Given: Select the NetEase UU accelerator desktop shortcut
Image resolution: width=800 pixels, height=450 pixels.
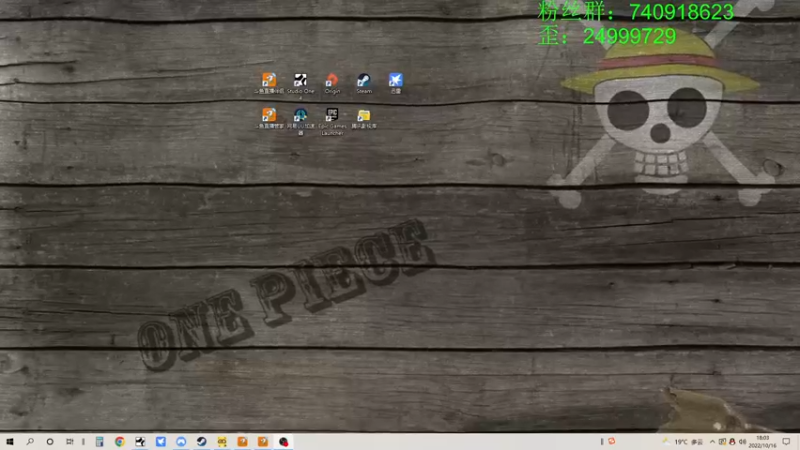Looking at the screenshot, I should tap(301, 121).
